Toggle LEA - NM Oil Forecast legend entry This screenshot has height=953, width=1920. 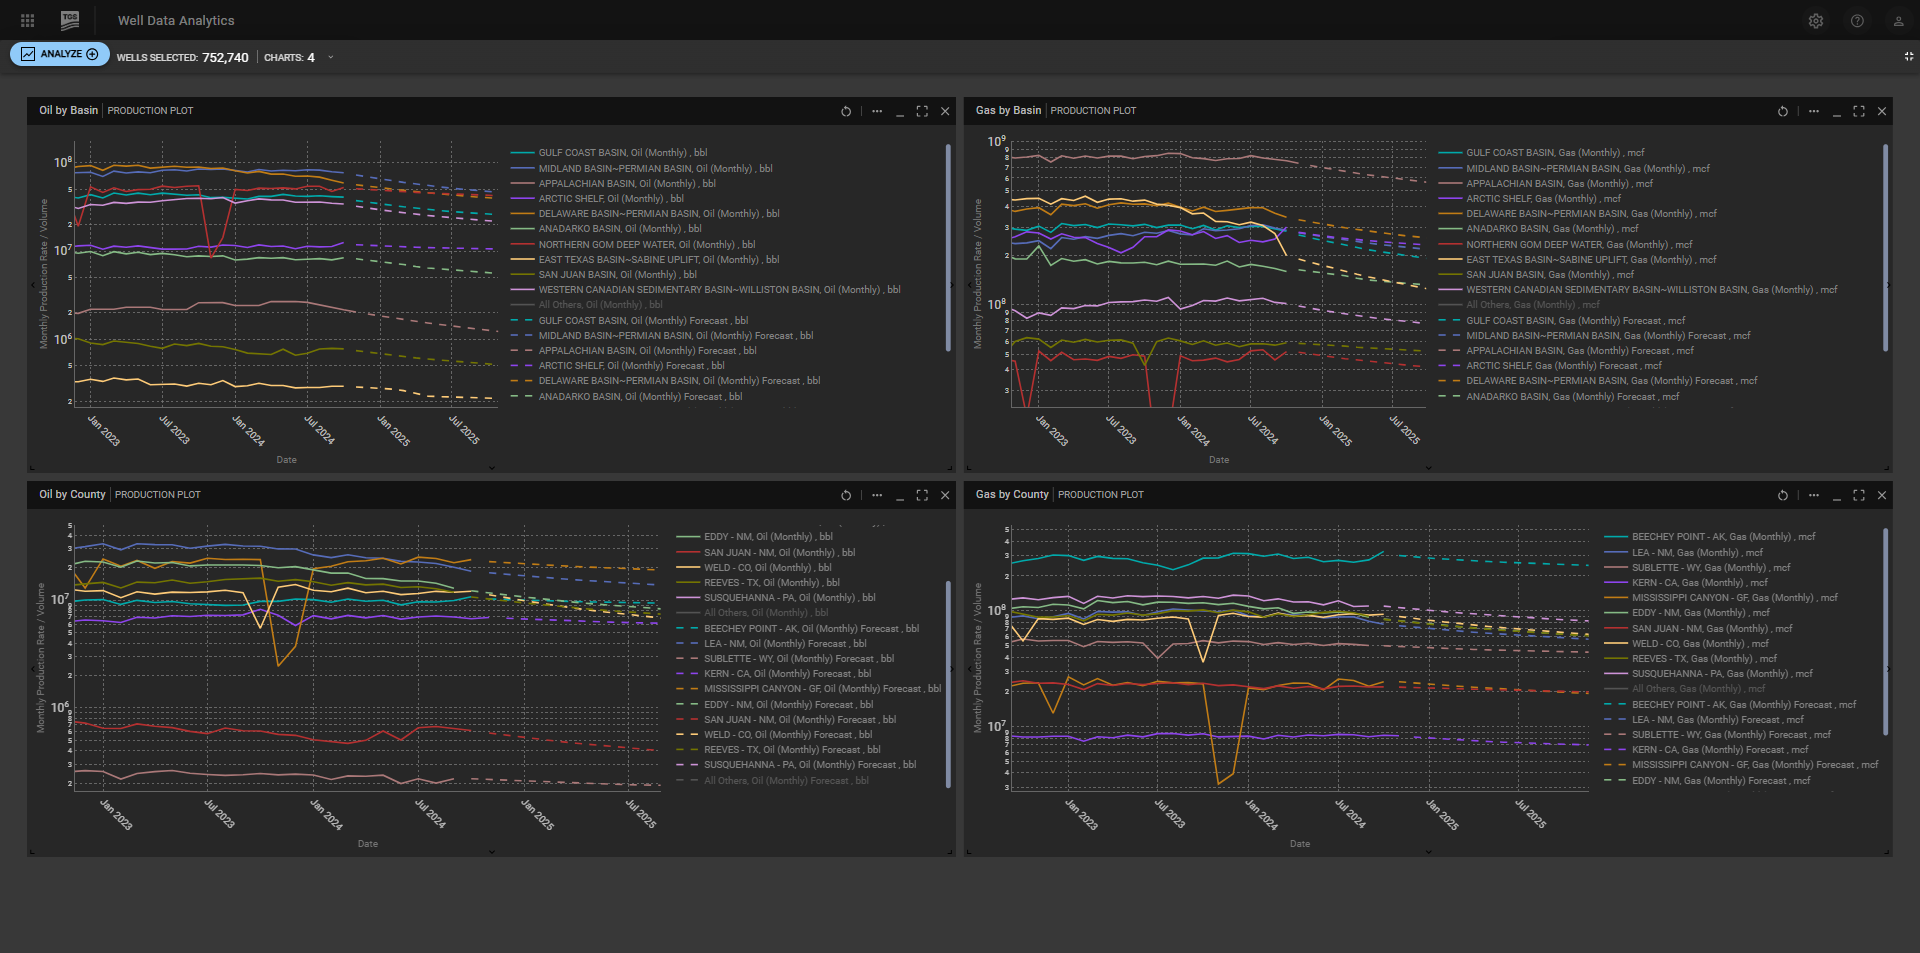point(771,644)
